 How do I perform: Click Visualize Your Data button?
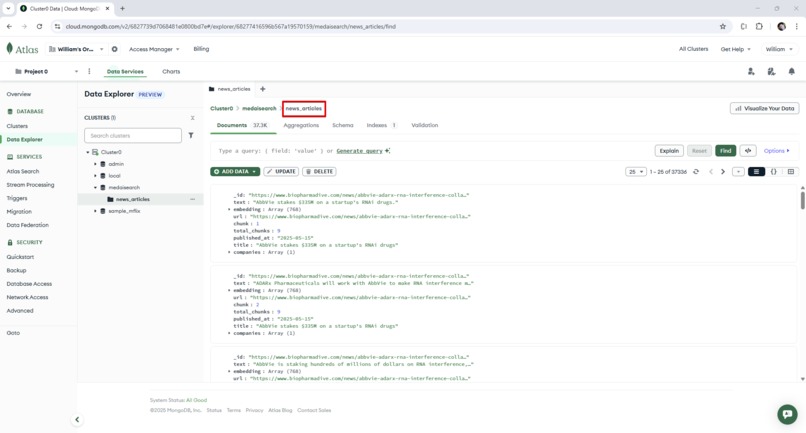point(764,109)
